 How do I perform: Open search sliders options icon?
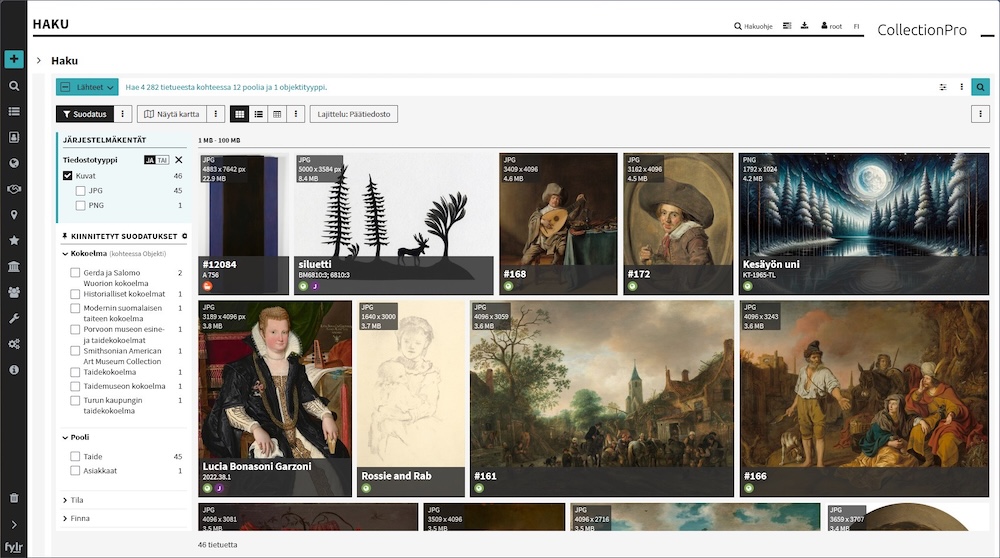(943, 87)
